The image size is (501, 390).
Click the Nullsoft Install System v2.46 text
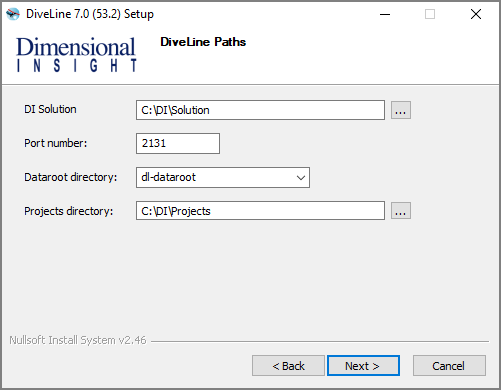[x=78, y=340]
